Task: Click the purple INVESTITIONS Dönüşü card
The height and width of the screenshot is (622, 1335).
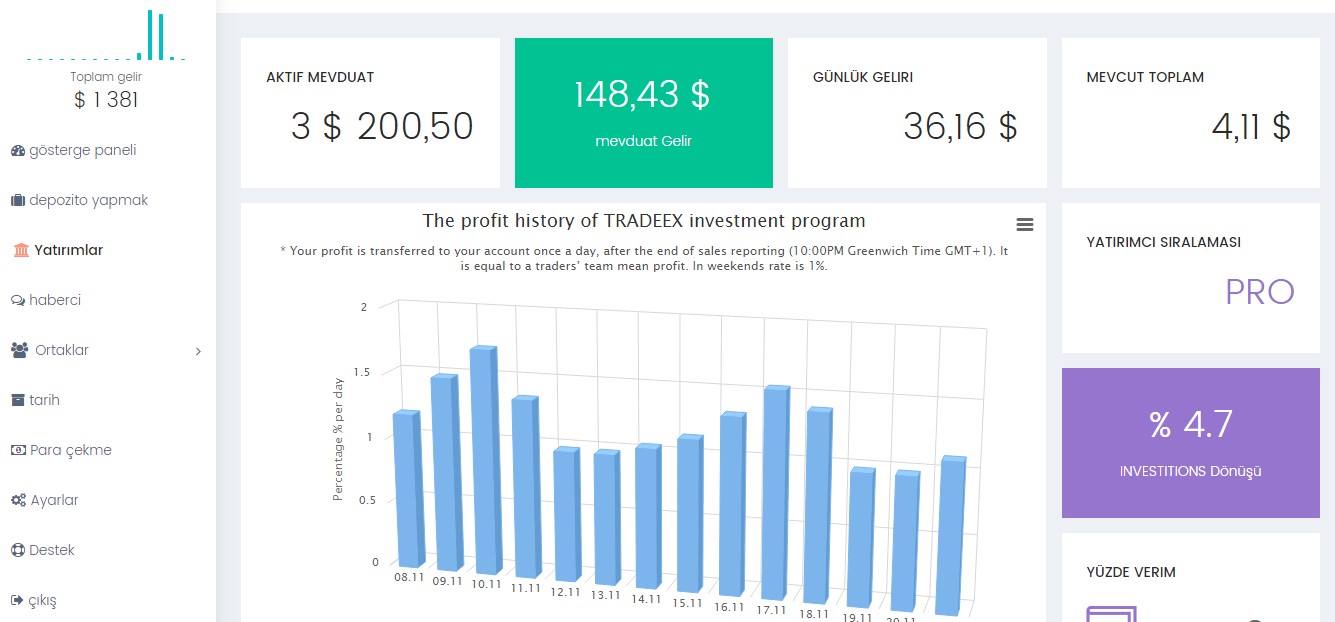Action: click(x=1191, y=443)
